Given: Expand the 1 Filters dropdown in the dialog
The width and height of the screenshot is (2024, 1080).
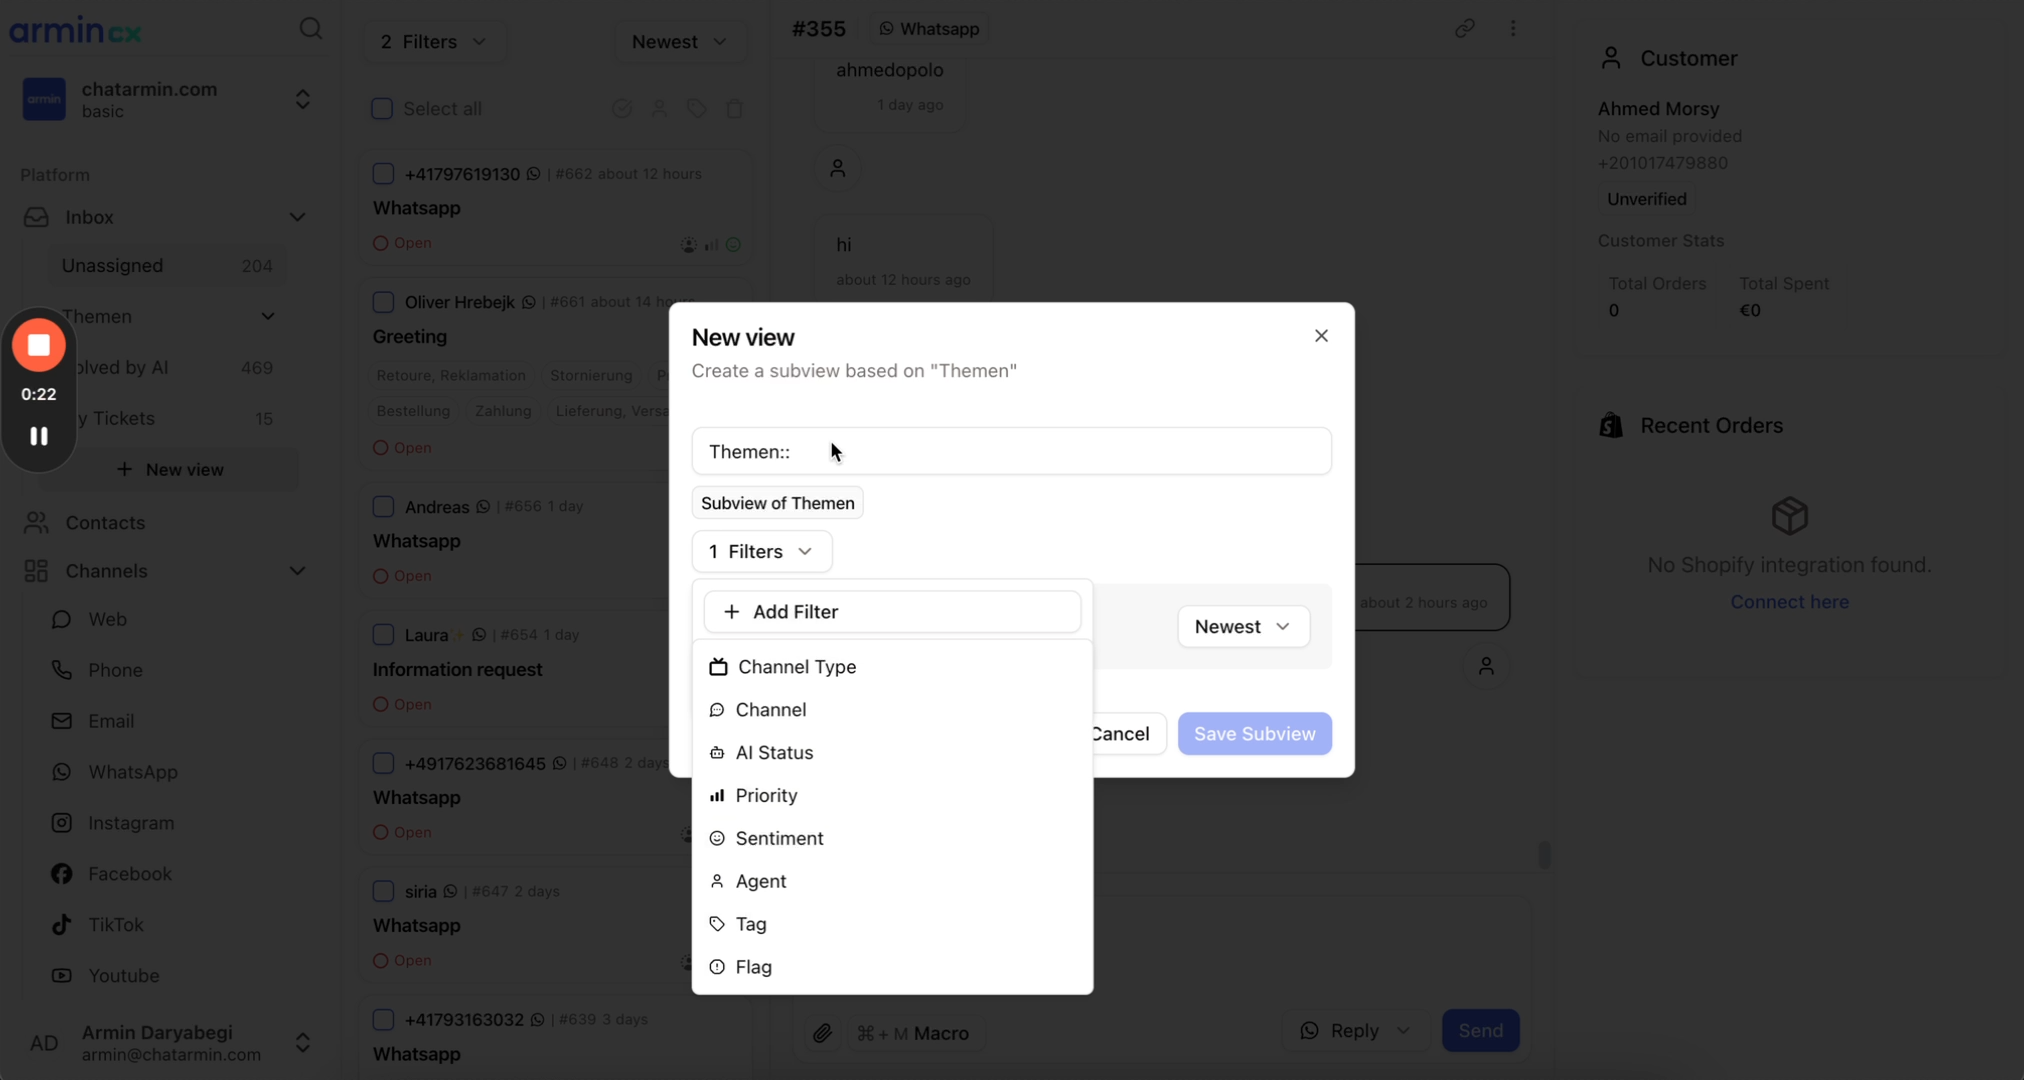Looking at the screenshot, I should click(761, 551).
